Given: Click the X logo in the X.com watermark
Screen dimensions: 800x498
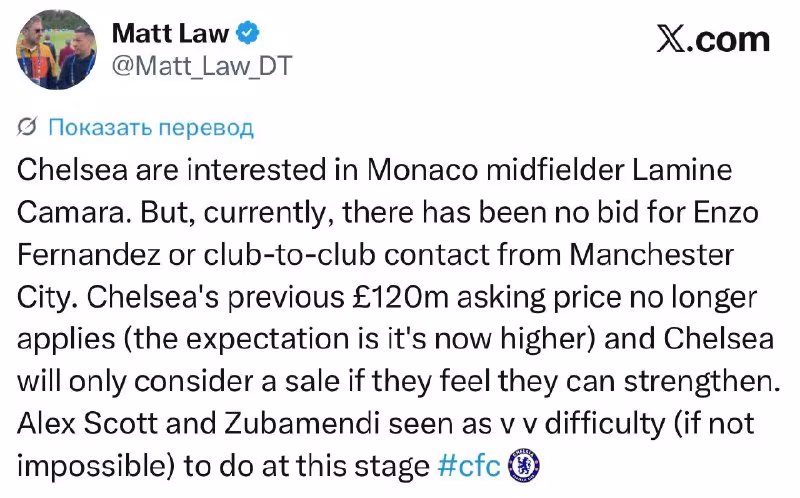Looking at the screenshot, I should coord(670,39).
